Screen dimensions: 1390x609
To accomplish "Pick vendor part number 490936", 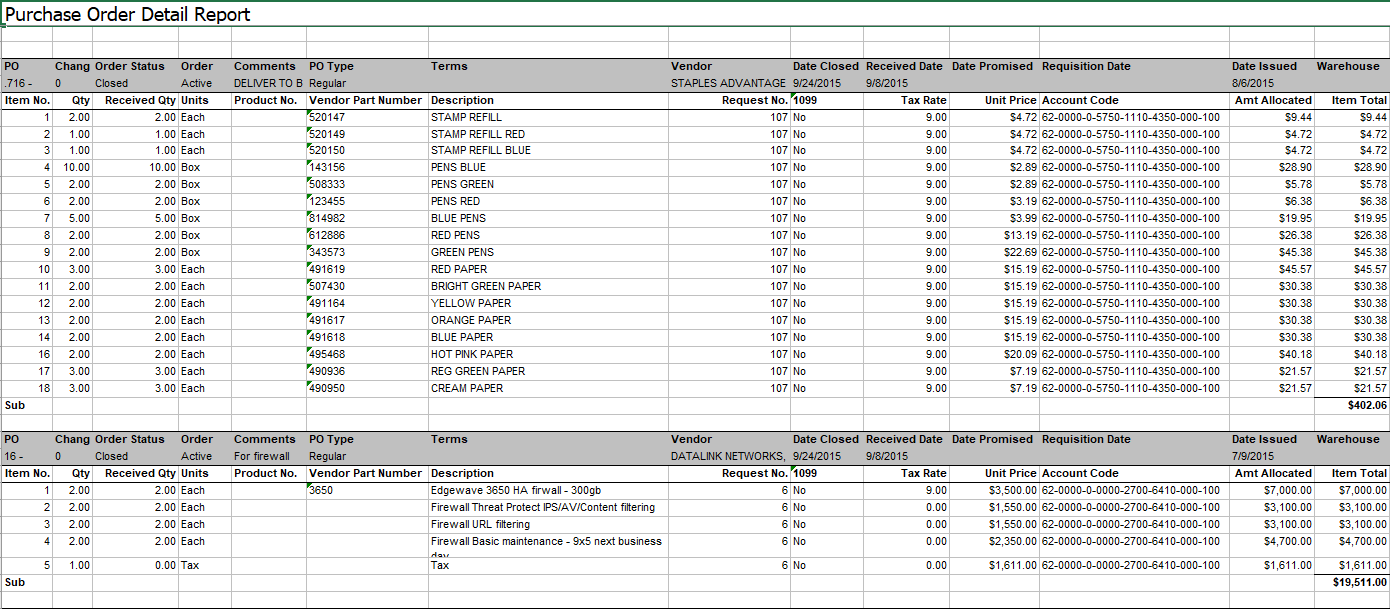I will coord(367,372).
